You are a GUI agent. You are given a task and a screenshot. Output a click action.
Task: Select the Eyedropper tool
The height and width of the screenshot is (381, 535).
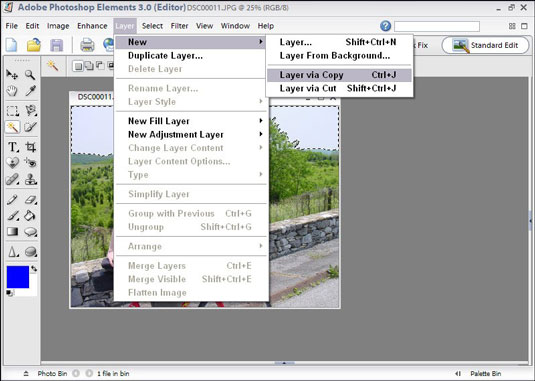(x=30, y=91)
